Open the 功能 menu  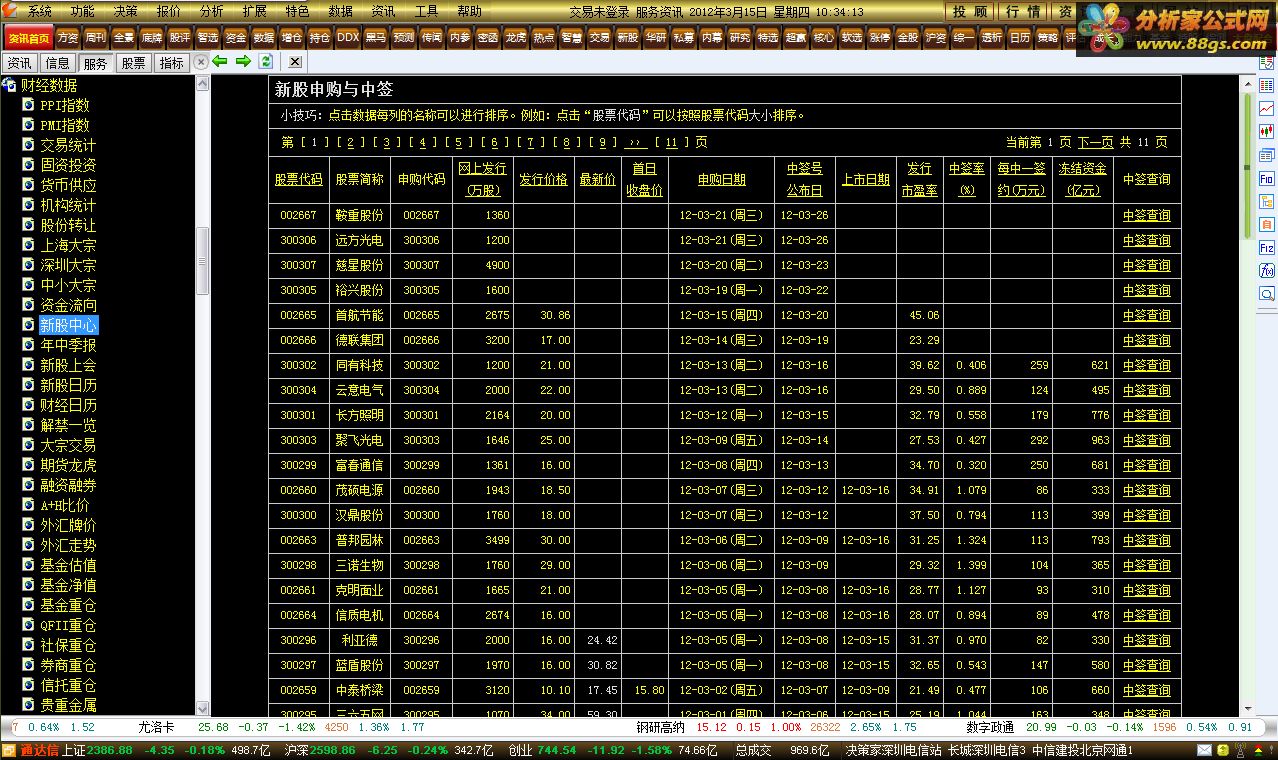pyautogui.click(x=83, y=12)
